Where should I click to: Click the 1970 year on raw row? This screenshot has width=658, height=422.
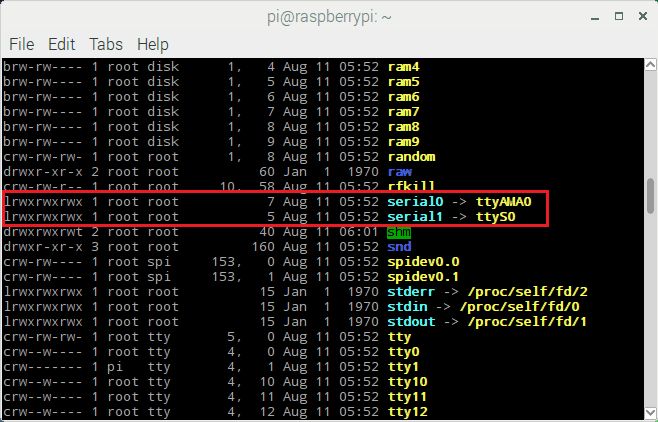point(363,172)
